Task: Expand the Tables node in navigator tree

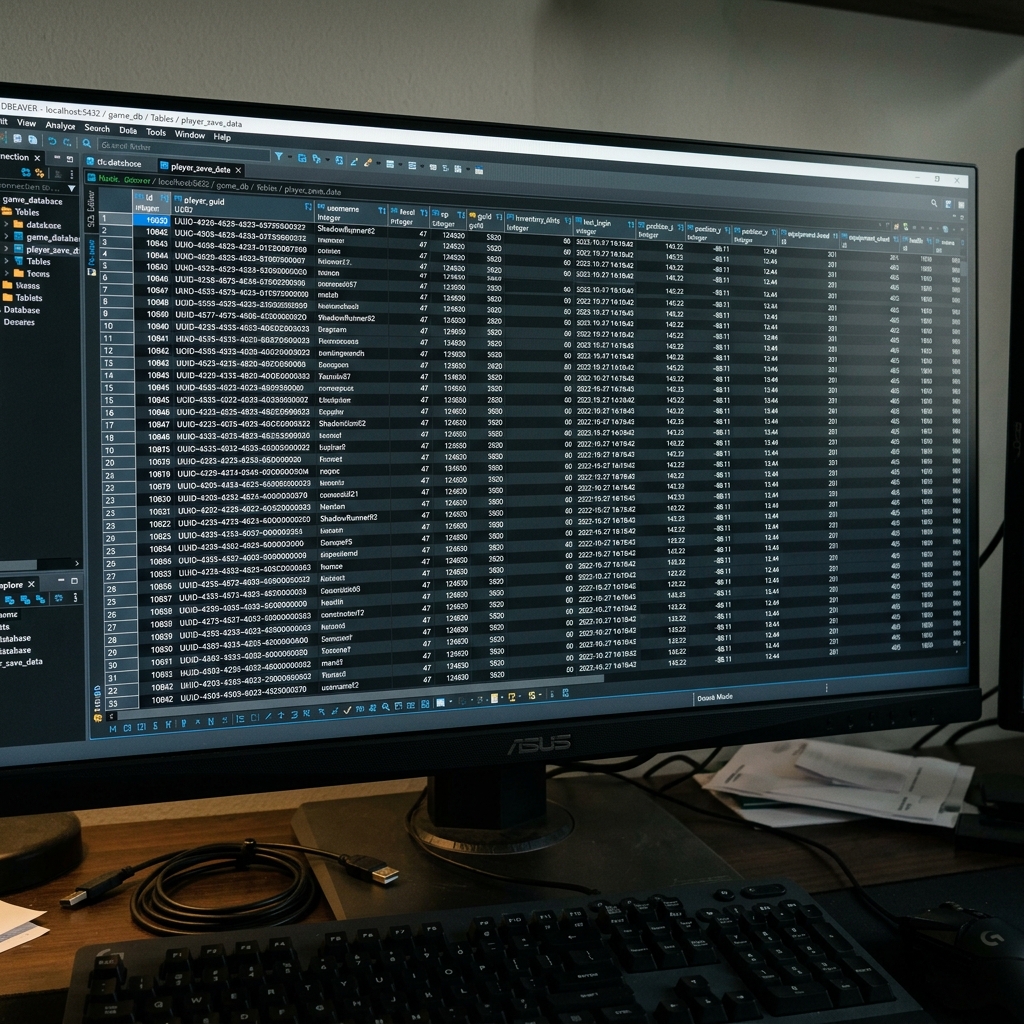Action: 7,261
